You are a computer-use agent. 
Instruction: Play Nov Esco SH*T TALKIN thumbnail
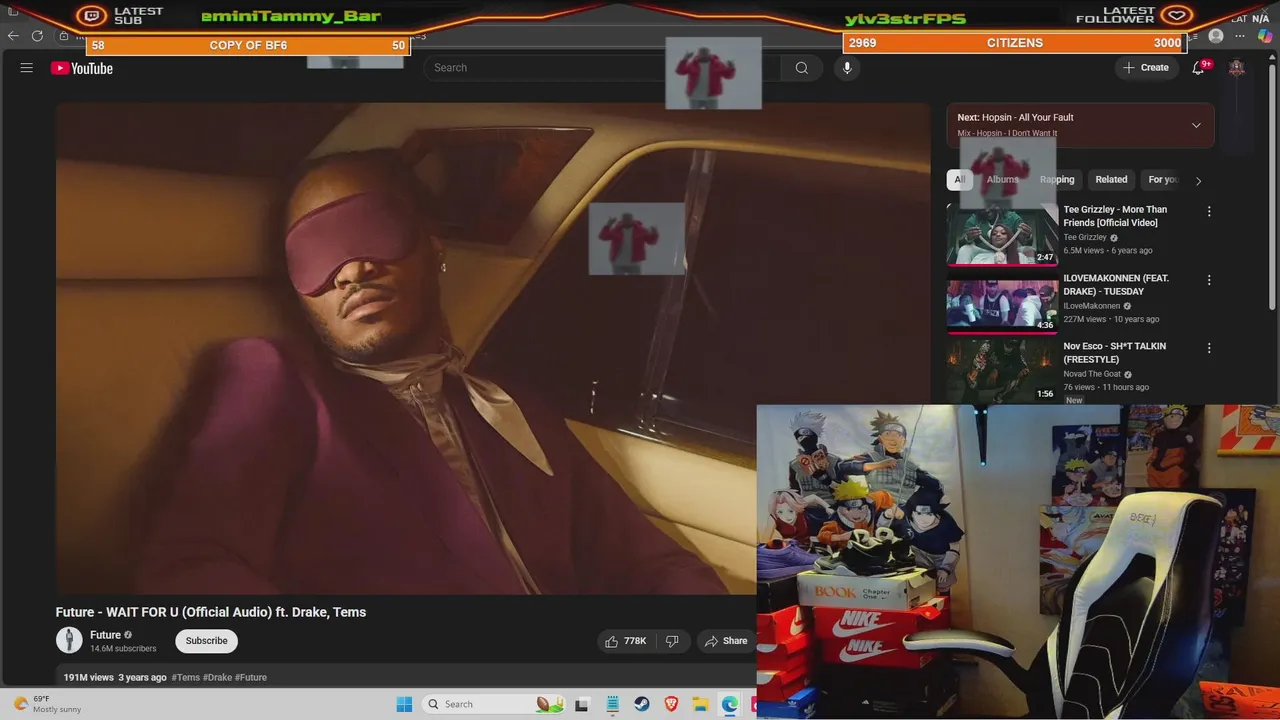click(1002, 370)
